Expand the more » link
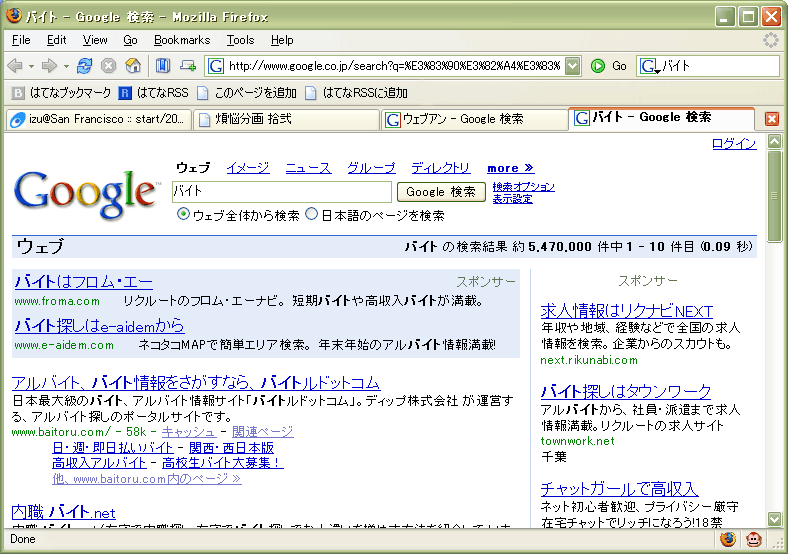The height and width of the screenshot is (554, 788). click(x=511, y=168)
